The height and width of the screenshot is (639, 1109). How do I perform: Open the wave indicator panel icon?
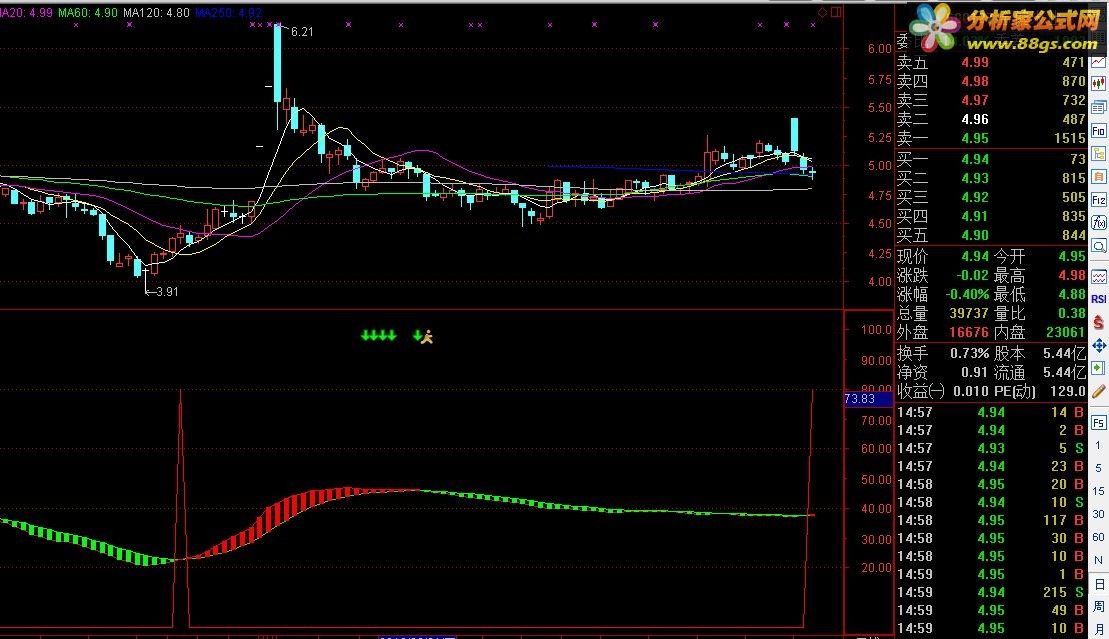[x=1098, y=277]
